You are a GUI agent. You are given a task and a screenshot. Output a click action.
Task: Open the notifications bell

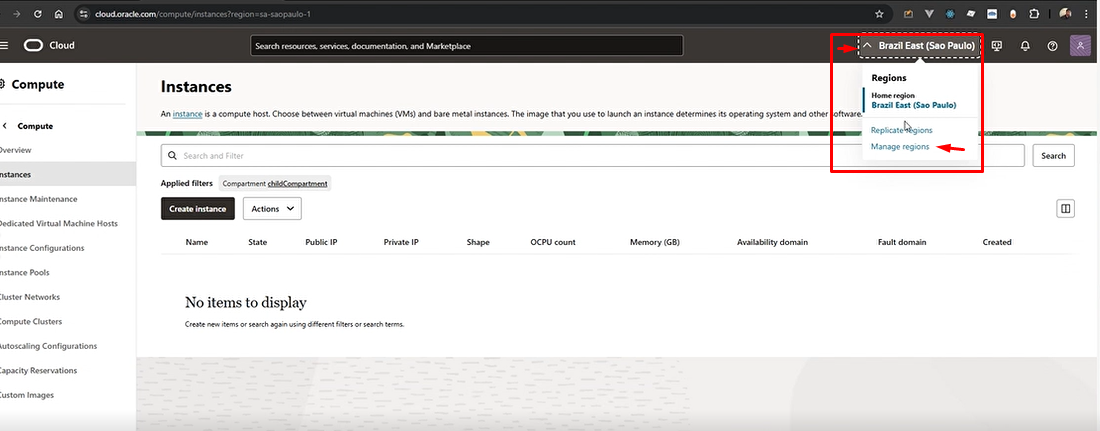point(1025,46)
